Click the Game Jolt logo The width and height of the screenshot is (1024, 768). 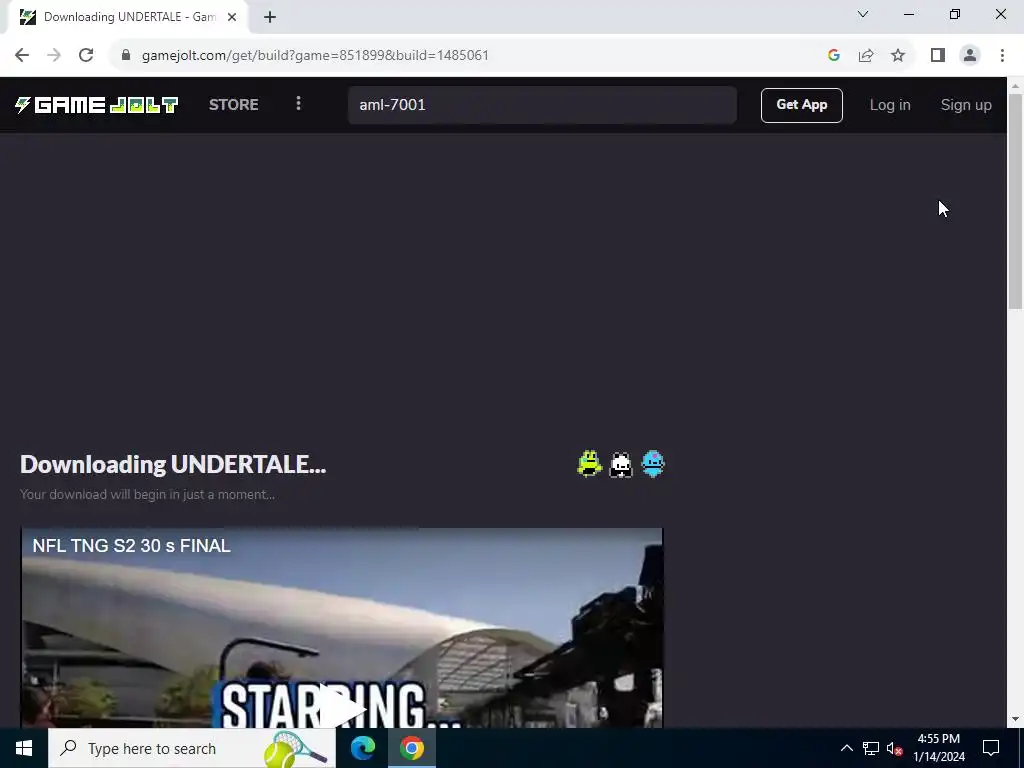coord(97,104)
